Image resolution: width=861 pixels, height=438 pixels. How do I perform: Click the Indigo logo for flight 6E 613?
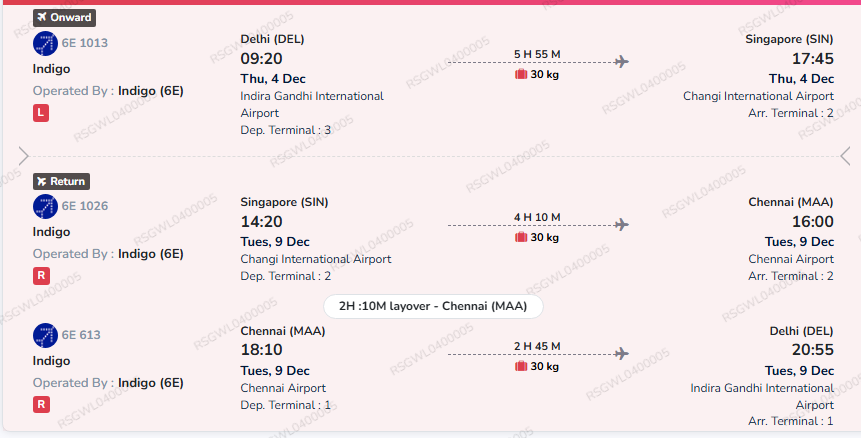(x=45, y=335)
